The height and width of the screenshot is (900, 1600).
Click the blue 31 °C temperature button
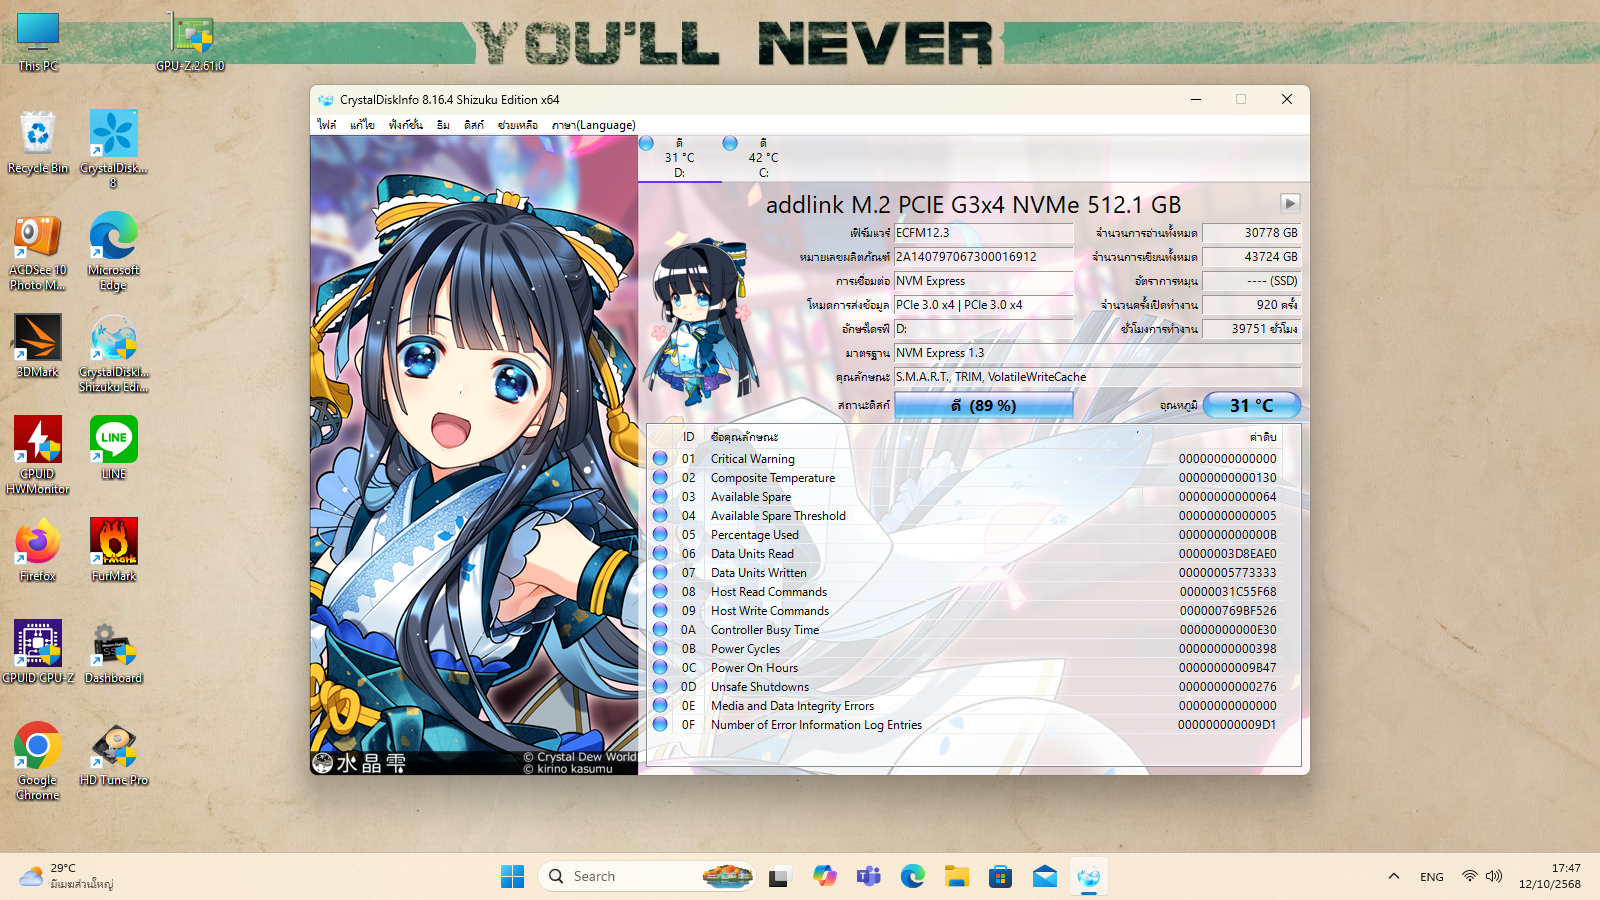point(1251,405)
